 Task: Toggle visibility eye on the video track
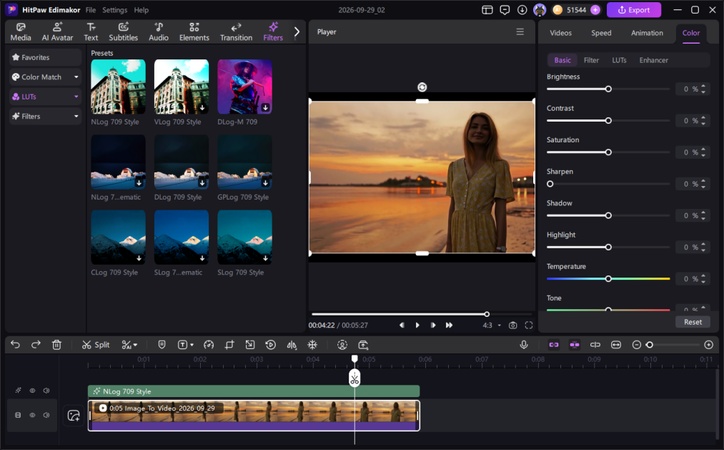[32, 415]
